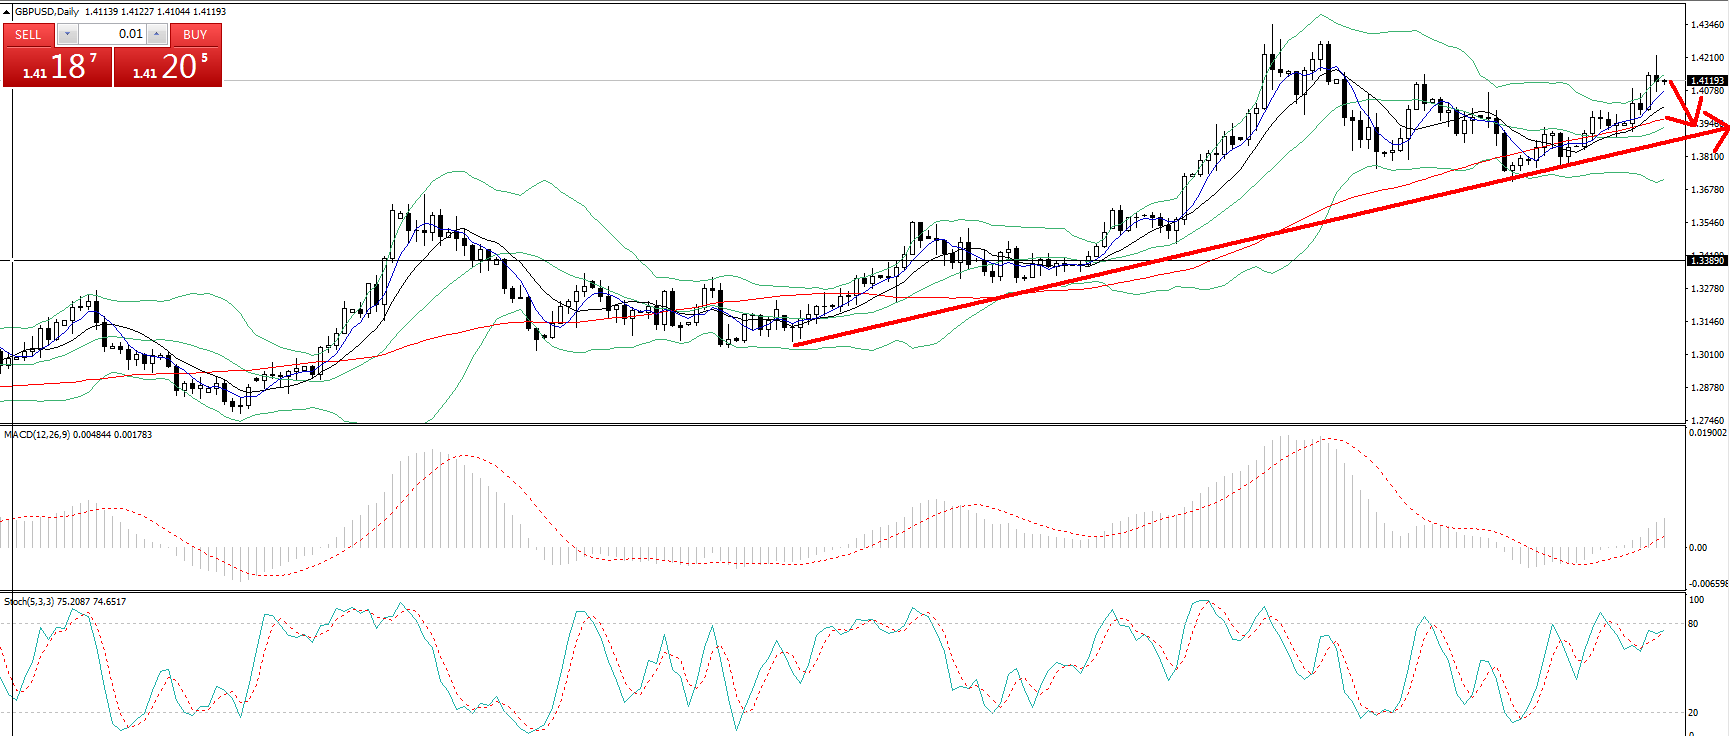Click the 1.32780 price scale value
Screen dimensions: 1730x736
1707,289
